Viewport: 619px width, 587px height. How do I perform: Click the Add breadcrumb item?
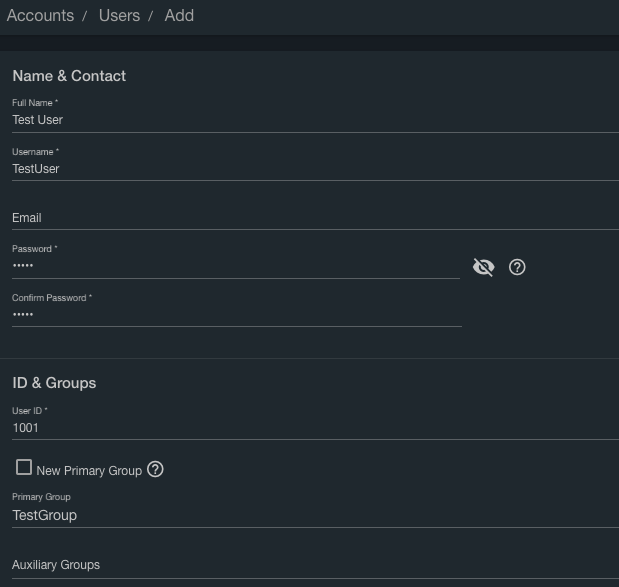click(179, 16)
